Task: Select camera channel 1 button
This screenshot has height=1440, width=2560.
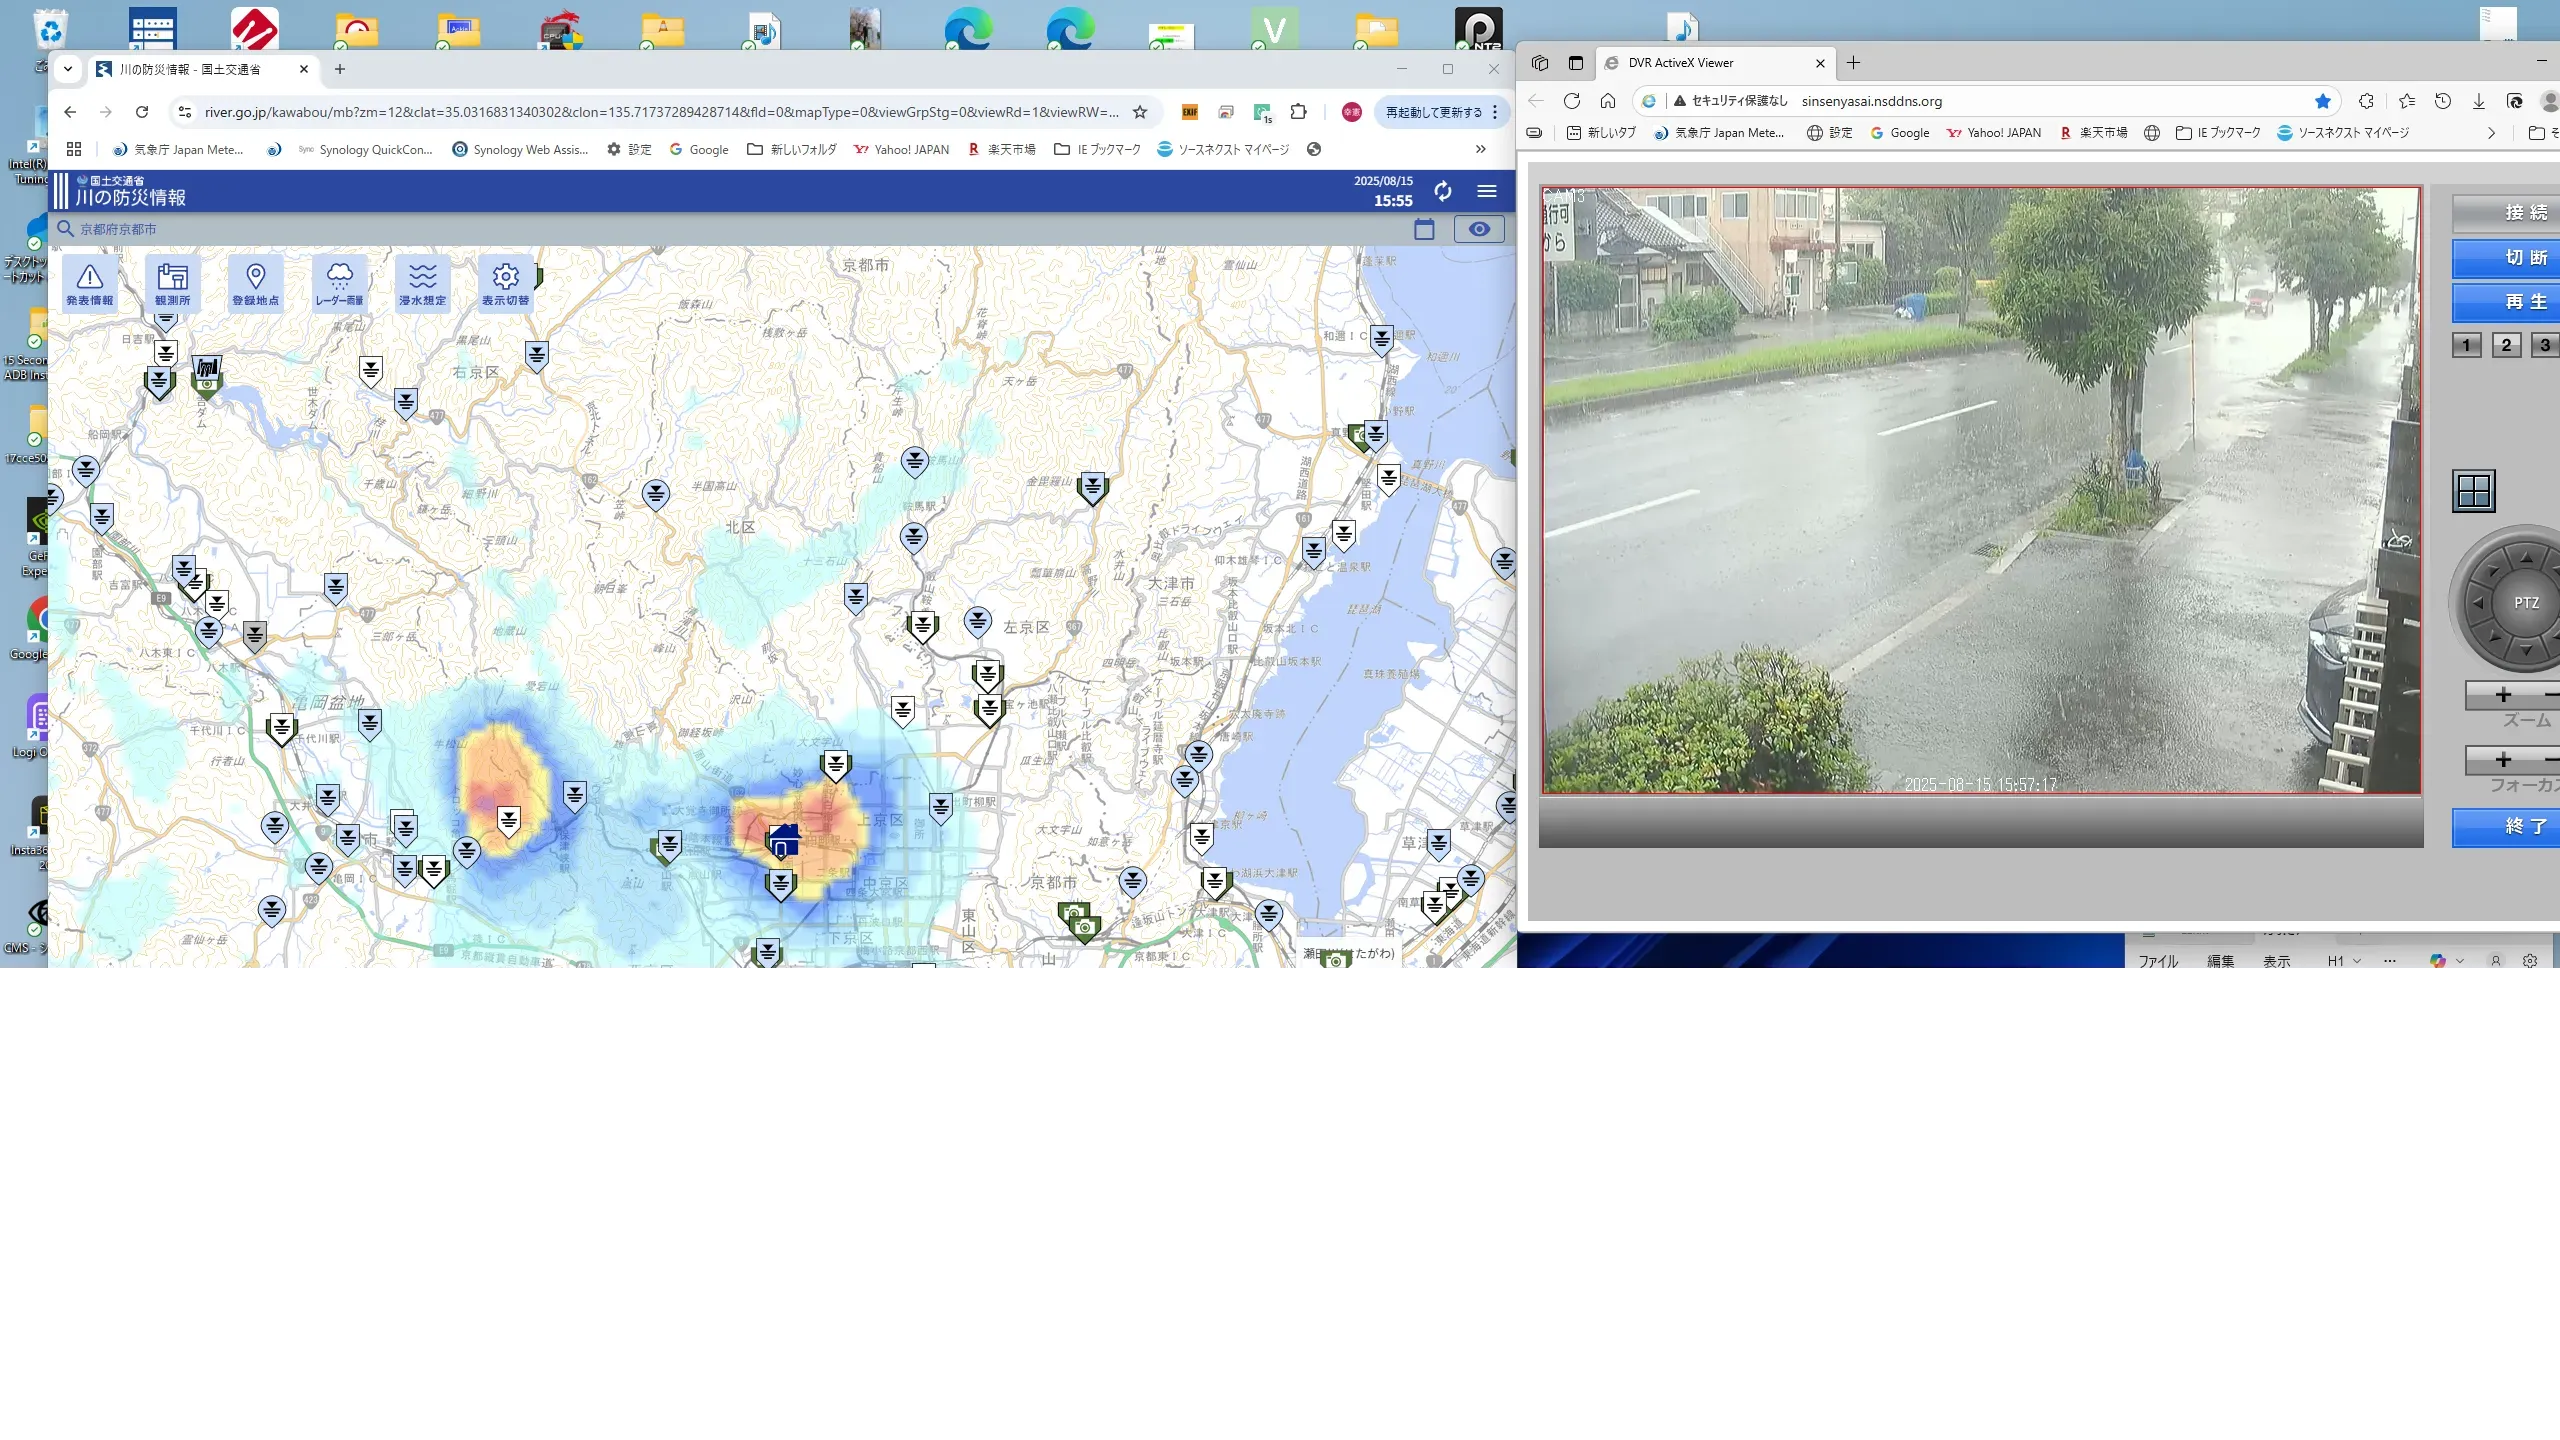Action: 2466,345
